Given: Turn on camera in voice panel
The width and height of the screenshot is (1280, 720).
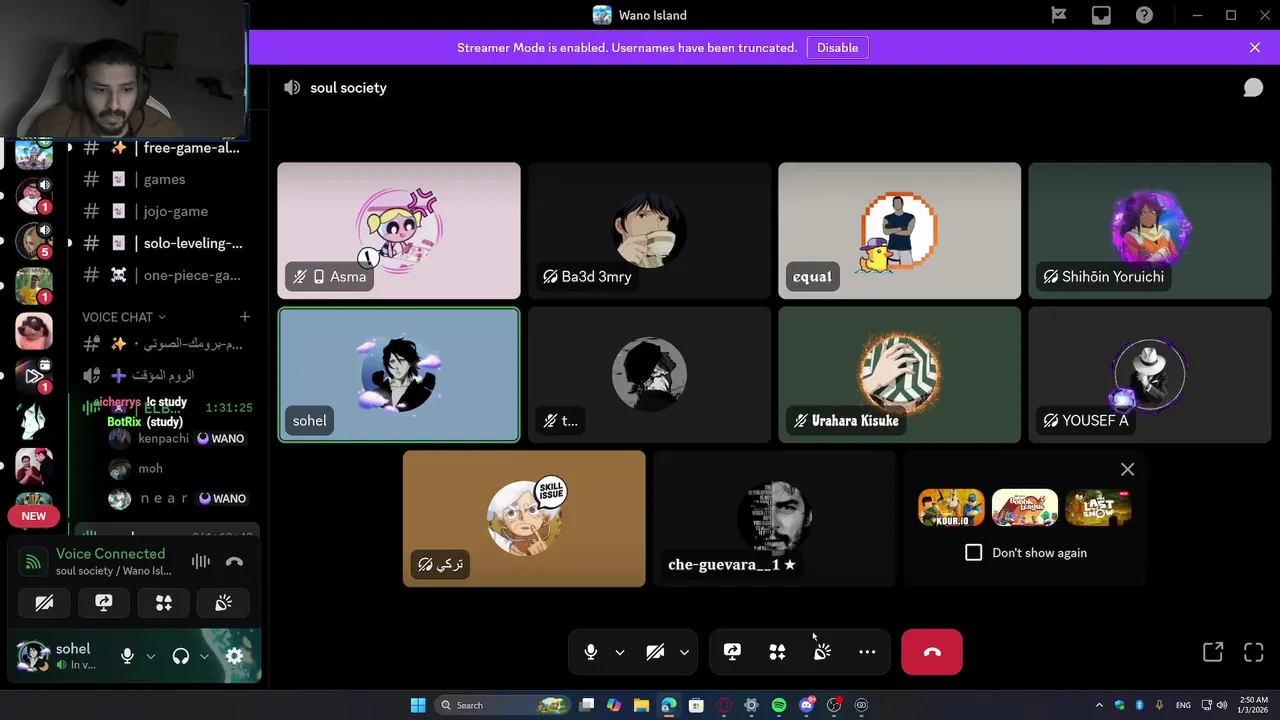Looking at the screenshot, I should point(44,603).
